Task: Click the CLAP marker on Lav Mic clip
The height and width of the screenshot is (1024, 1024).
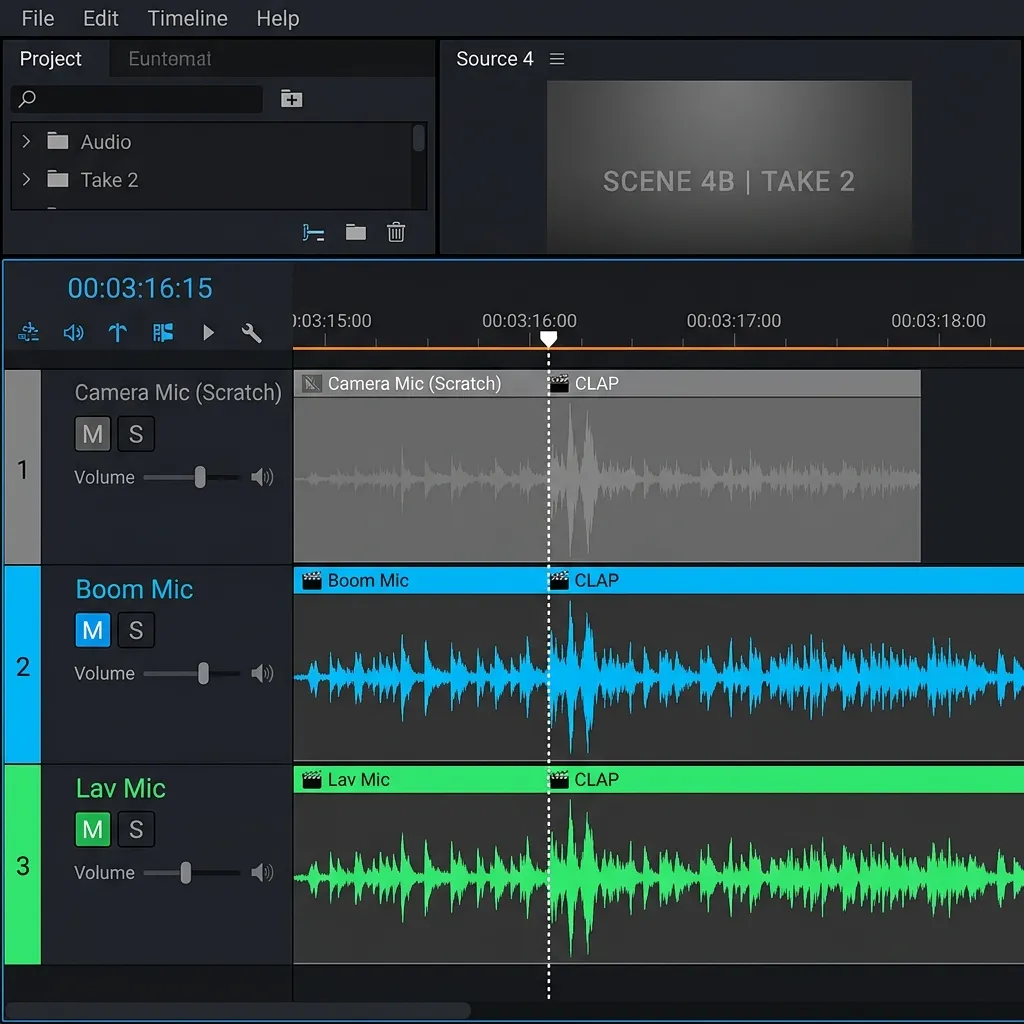Action: click(584, 780)
